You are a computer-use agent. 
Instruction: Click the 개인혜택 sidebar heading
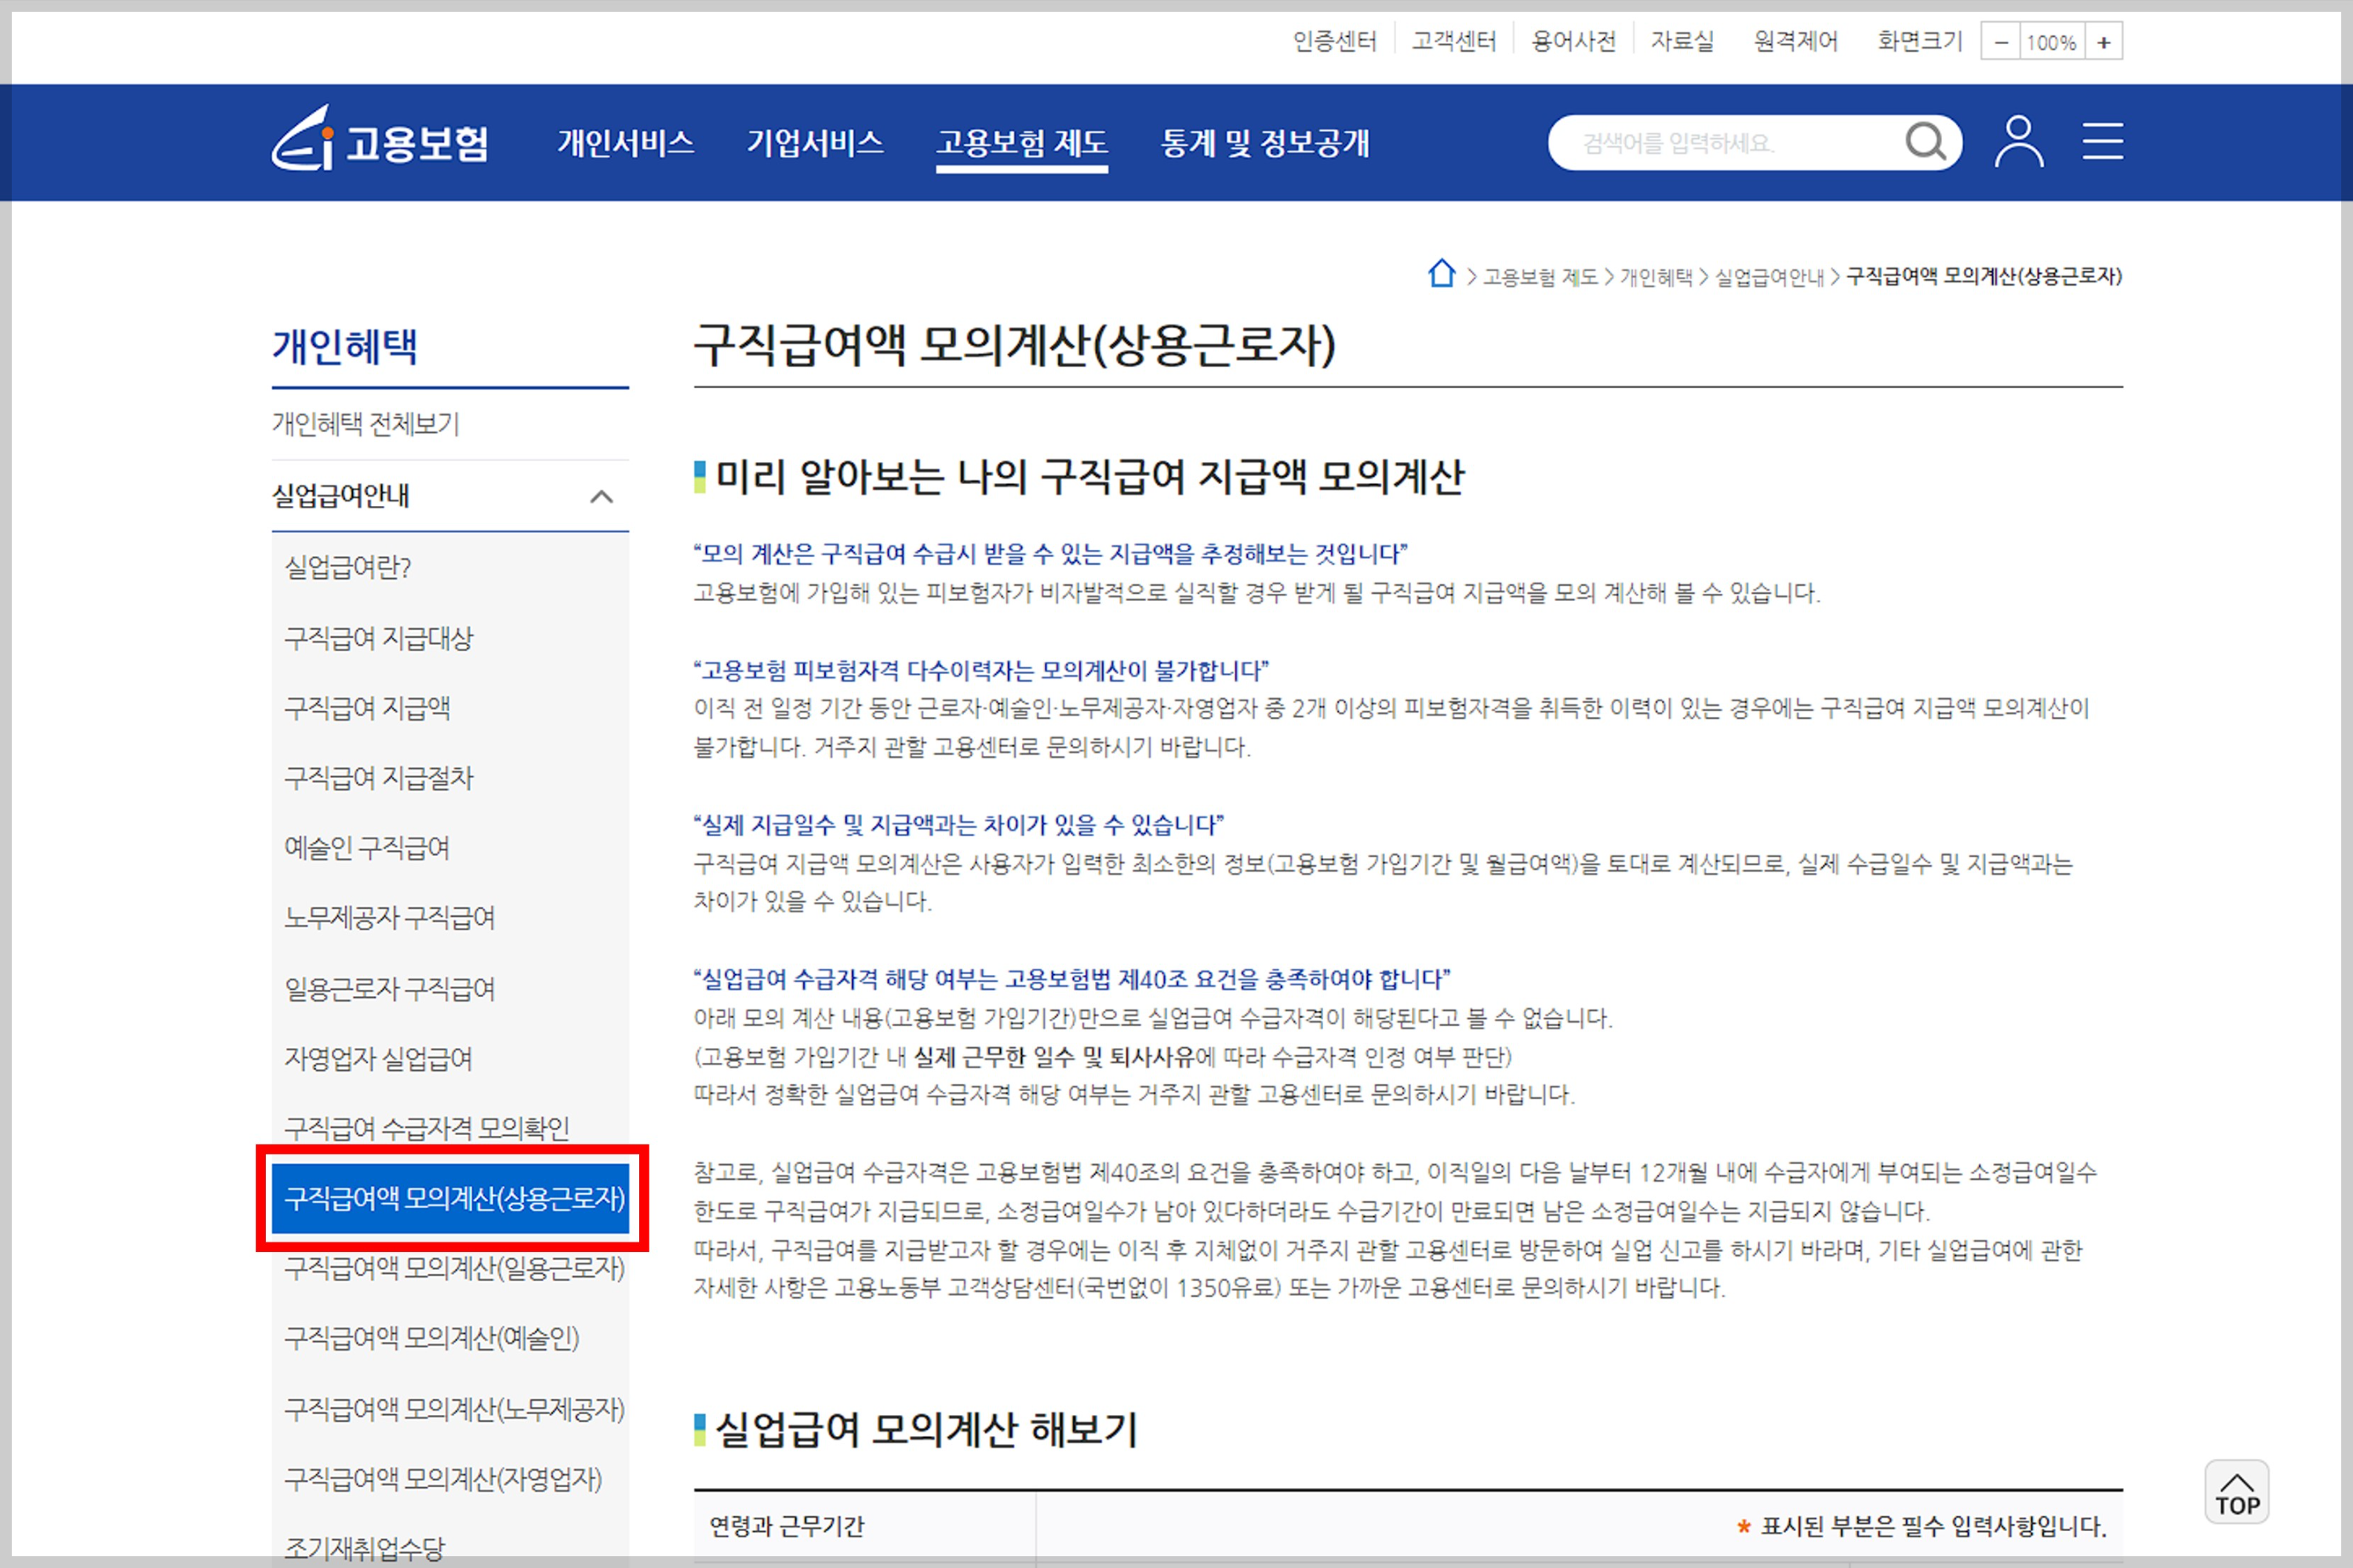345,346
